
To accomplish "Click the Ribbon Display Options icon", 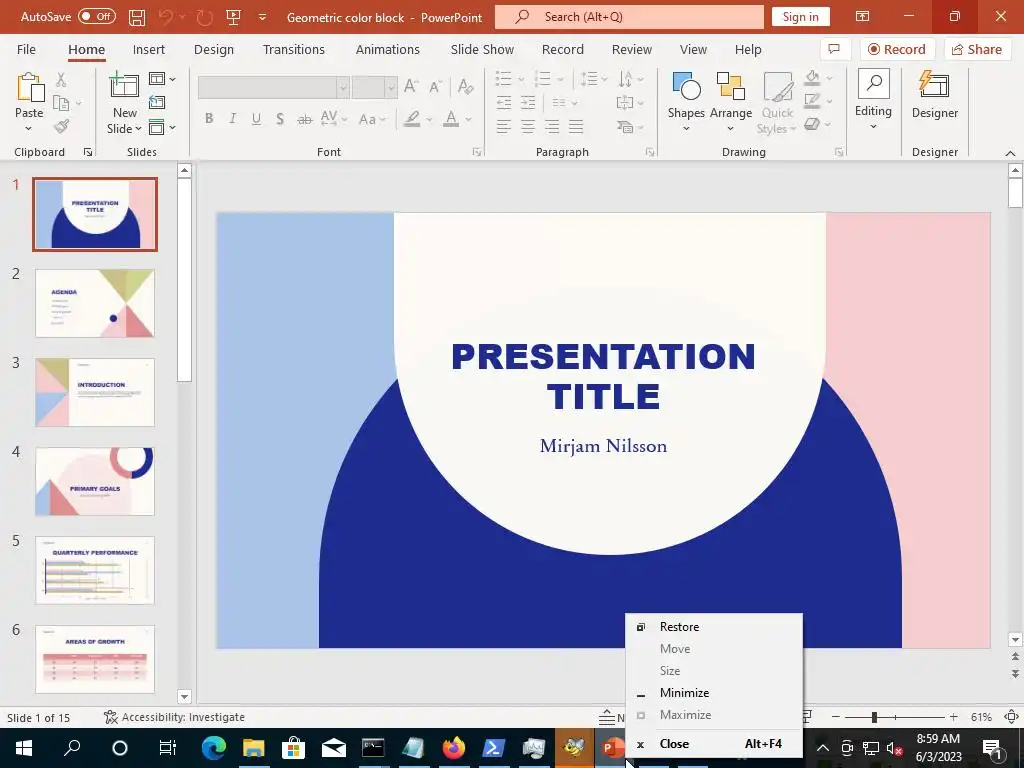I will pos(863,16).
